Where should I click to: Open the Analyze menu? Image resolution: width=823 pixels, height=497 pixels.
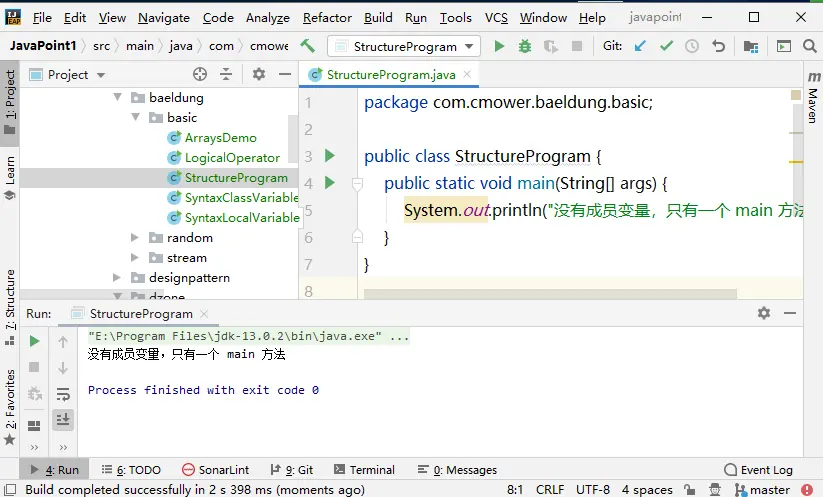tap(268, 17)
